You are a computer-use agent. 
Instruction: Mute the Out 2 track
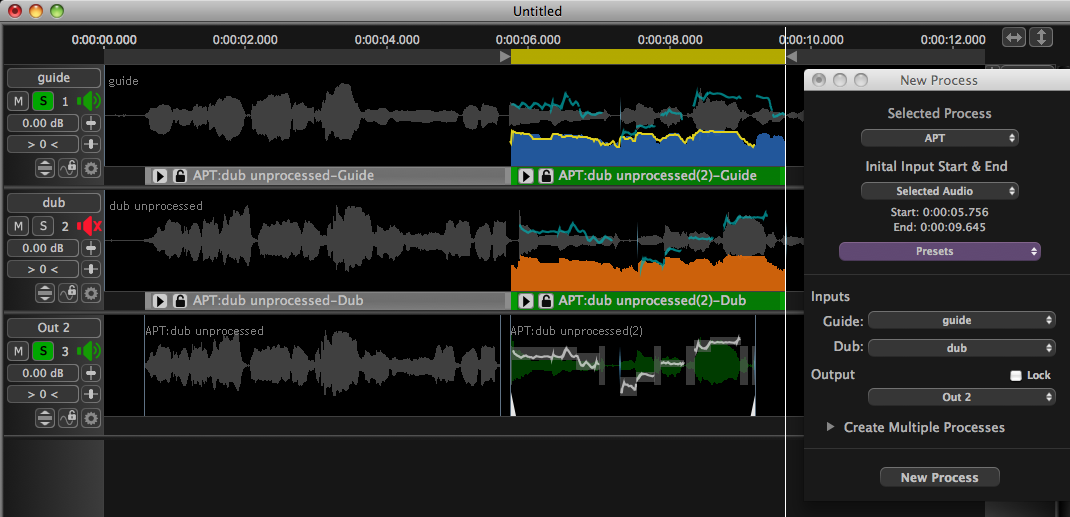coord(18,351)
